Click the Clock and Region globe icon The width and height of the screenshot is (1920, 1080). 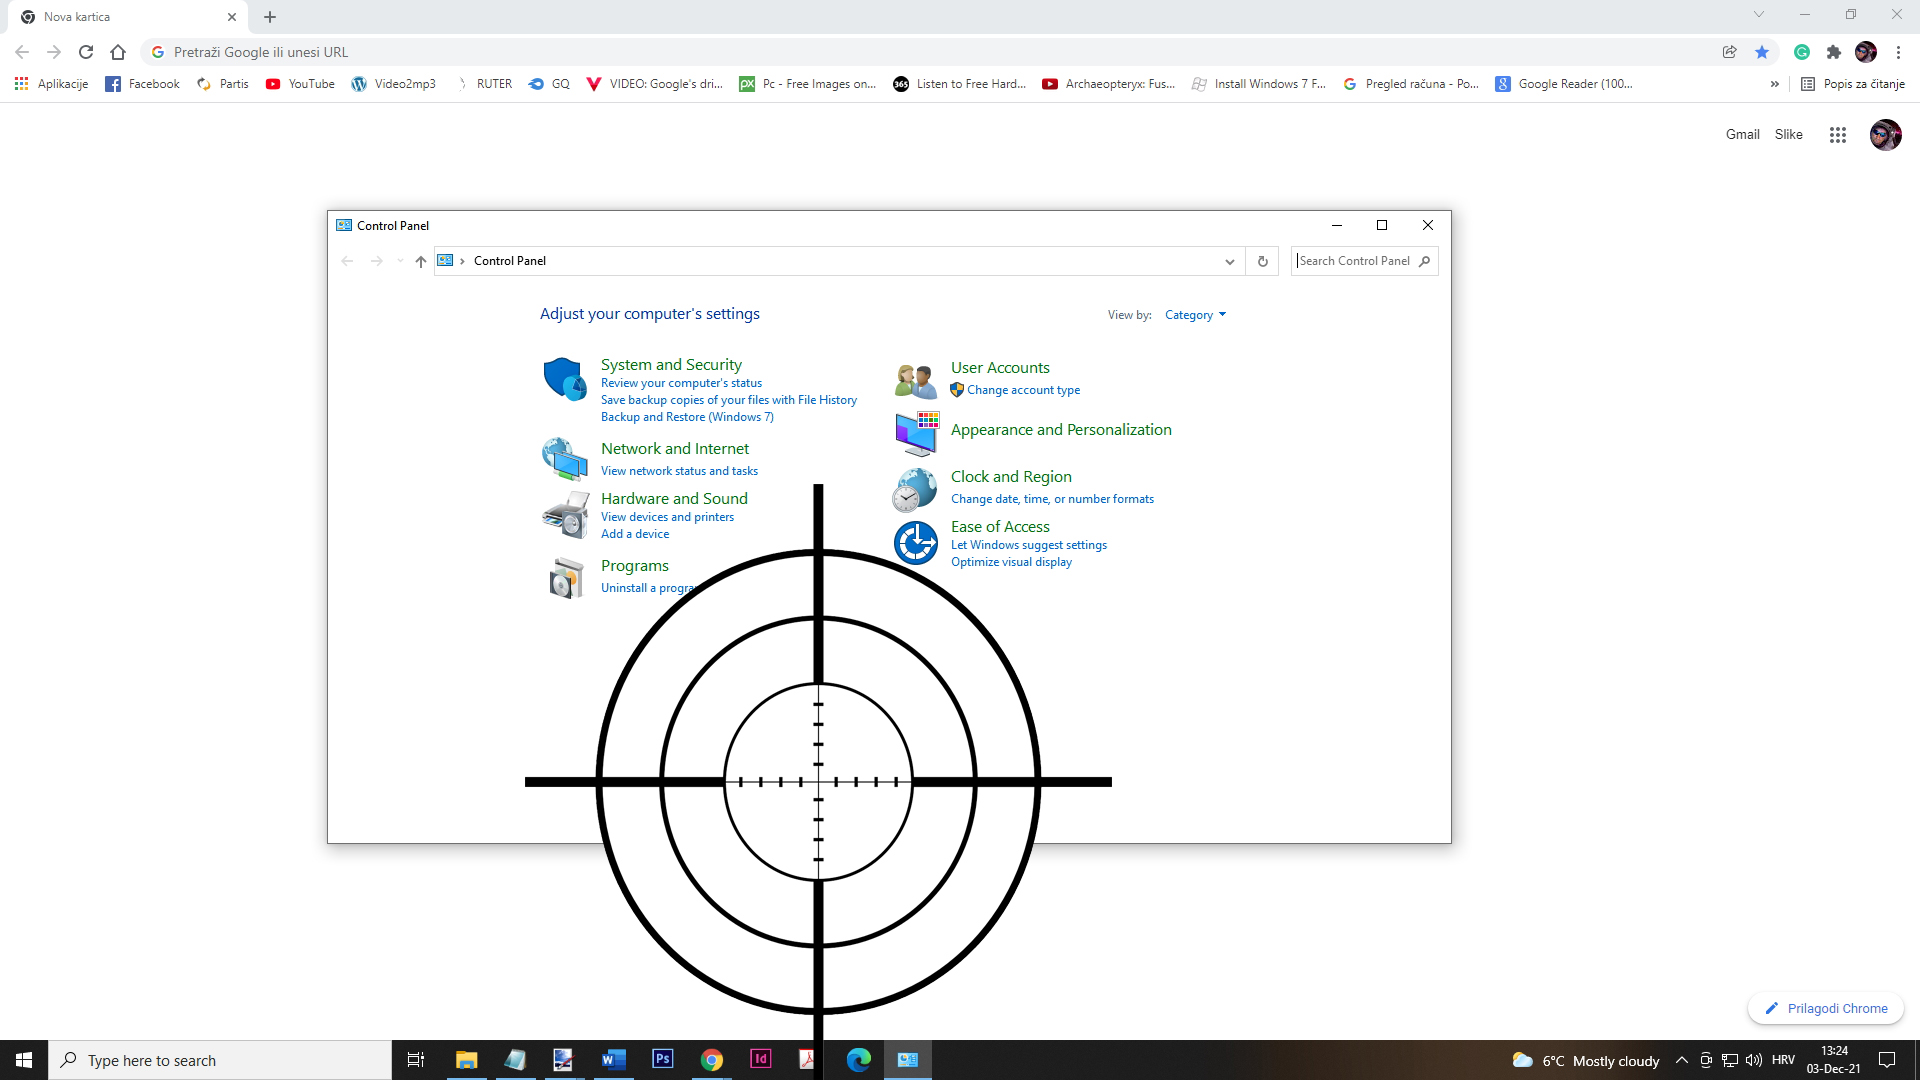pyautogui.click(x=915, y=489)
